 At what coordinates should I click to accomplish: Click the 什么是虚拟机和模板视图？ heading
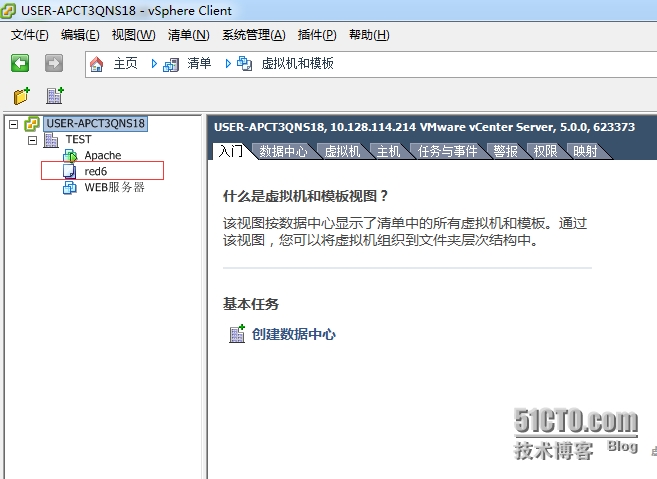point(305,196)
